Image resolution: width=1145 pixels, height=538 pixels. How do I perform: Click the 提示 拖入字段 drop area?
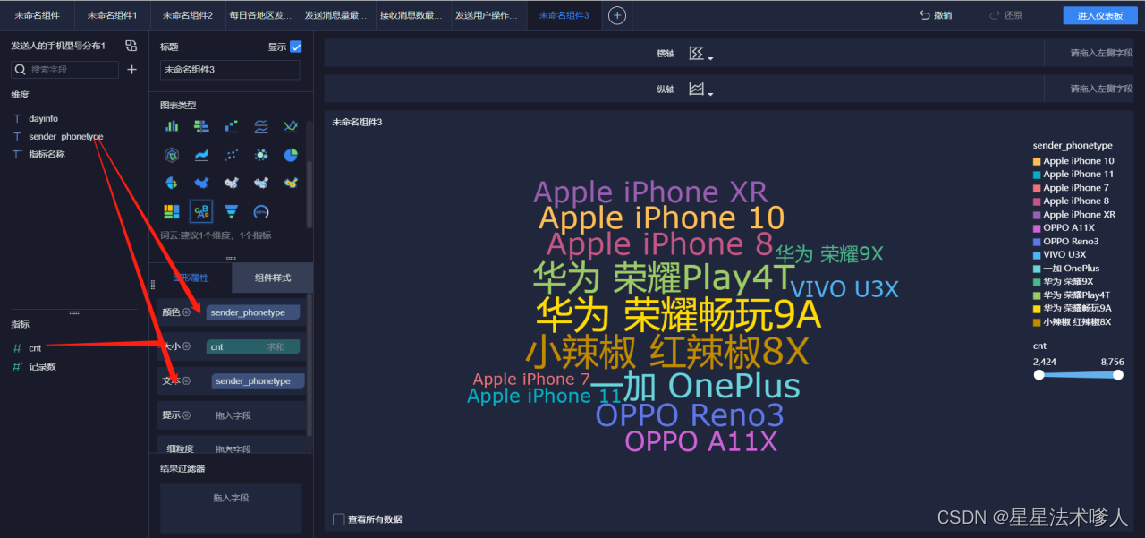coord(233,415)
